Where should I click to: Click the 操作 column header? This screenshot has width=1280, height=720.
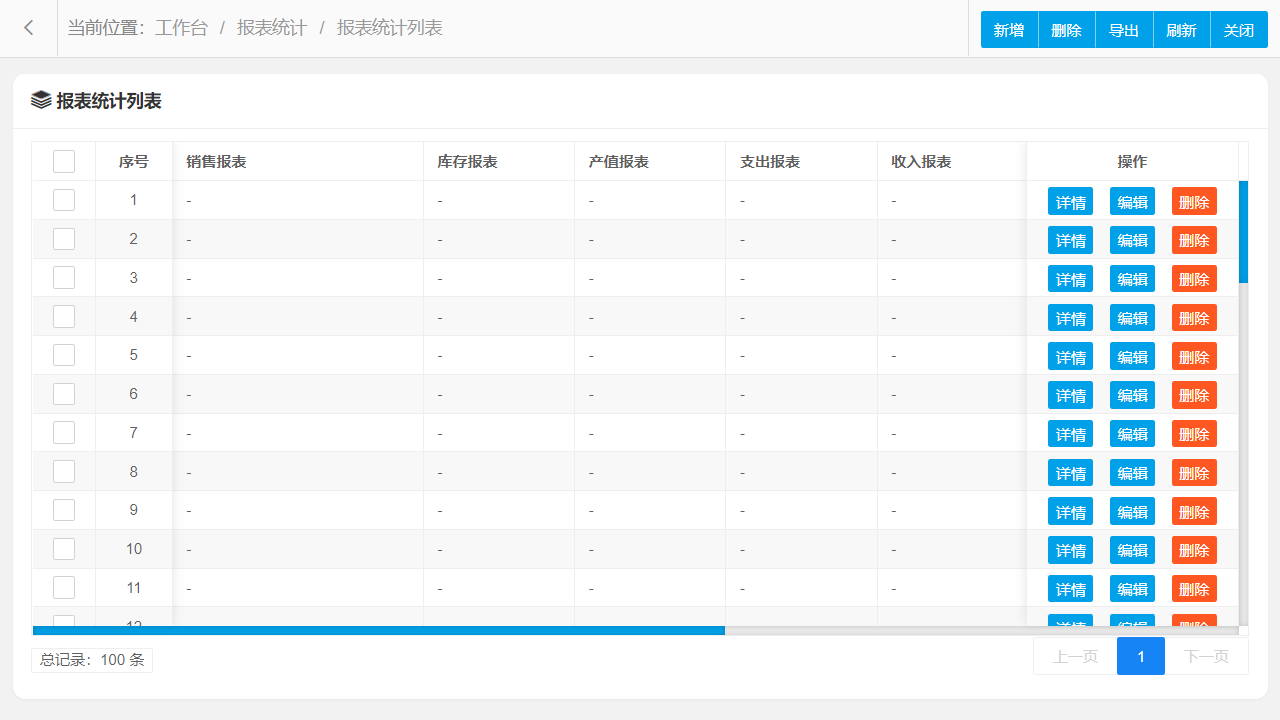tap(1132, 161)
